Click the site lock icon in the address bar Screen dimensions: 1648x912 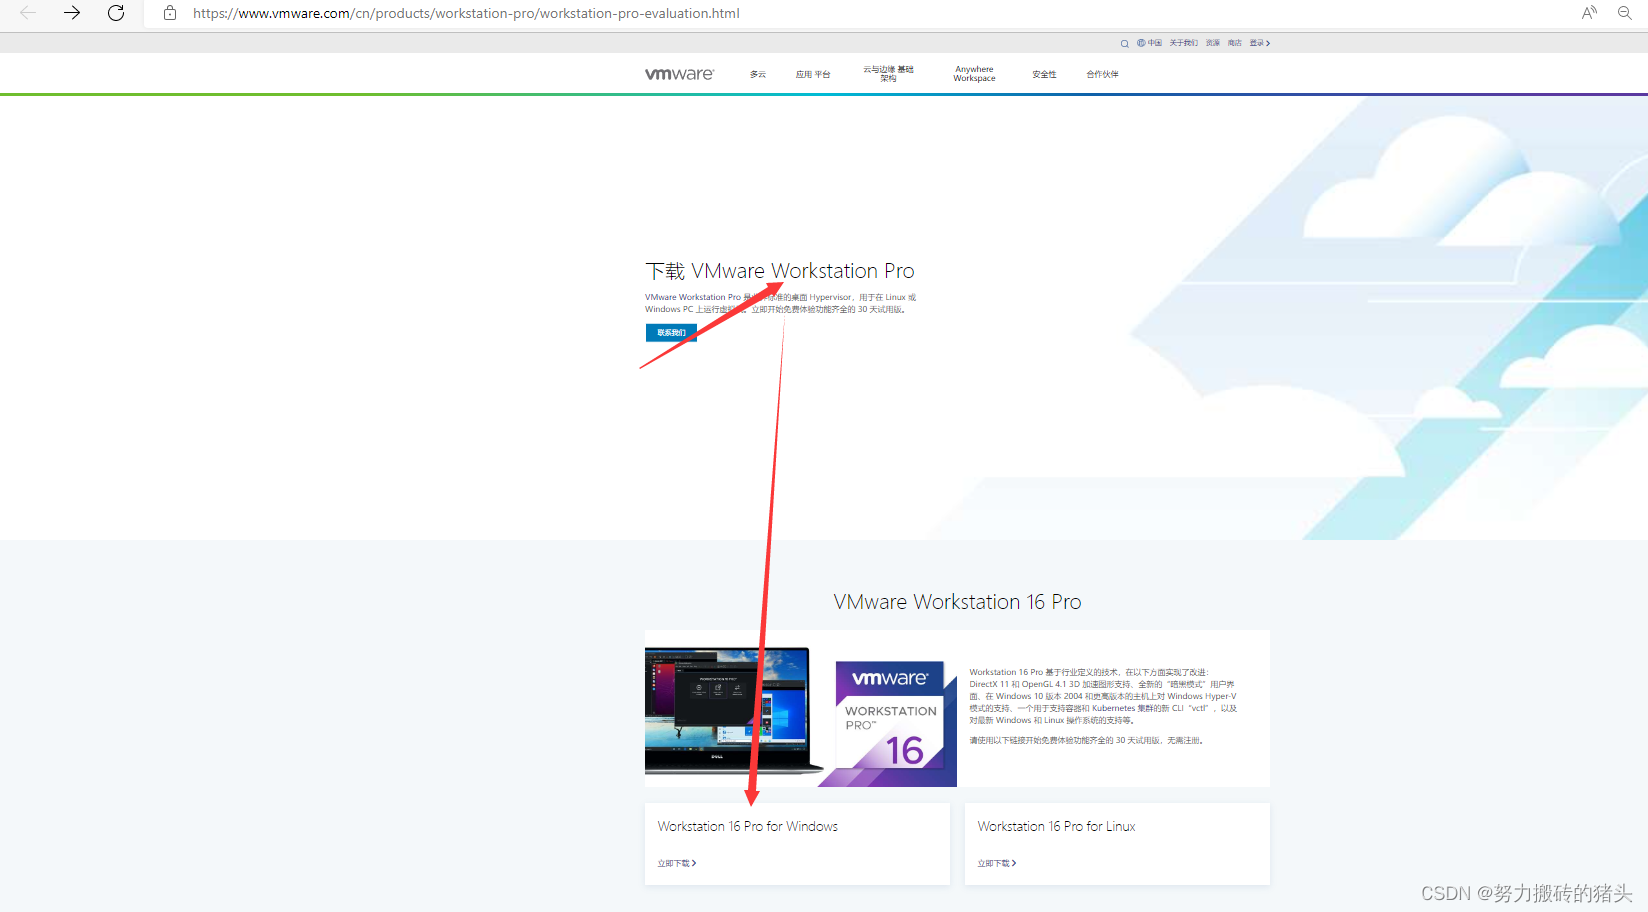pyautogui.click(x=170, y=13)
